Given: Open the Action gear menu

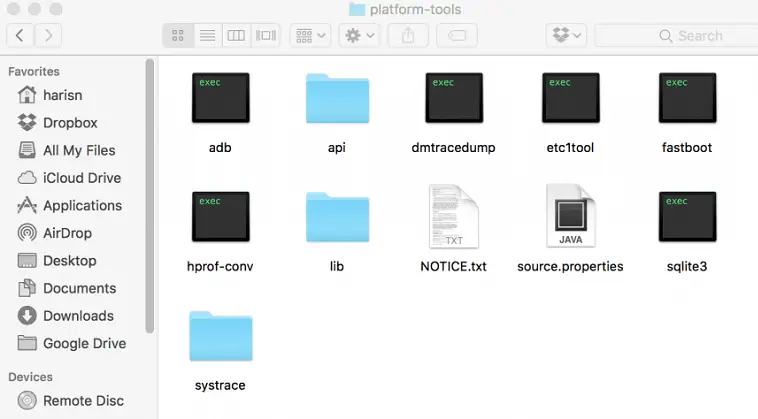Looking at the screenshot, I should (359, 35).
